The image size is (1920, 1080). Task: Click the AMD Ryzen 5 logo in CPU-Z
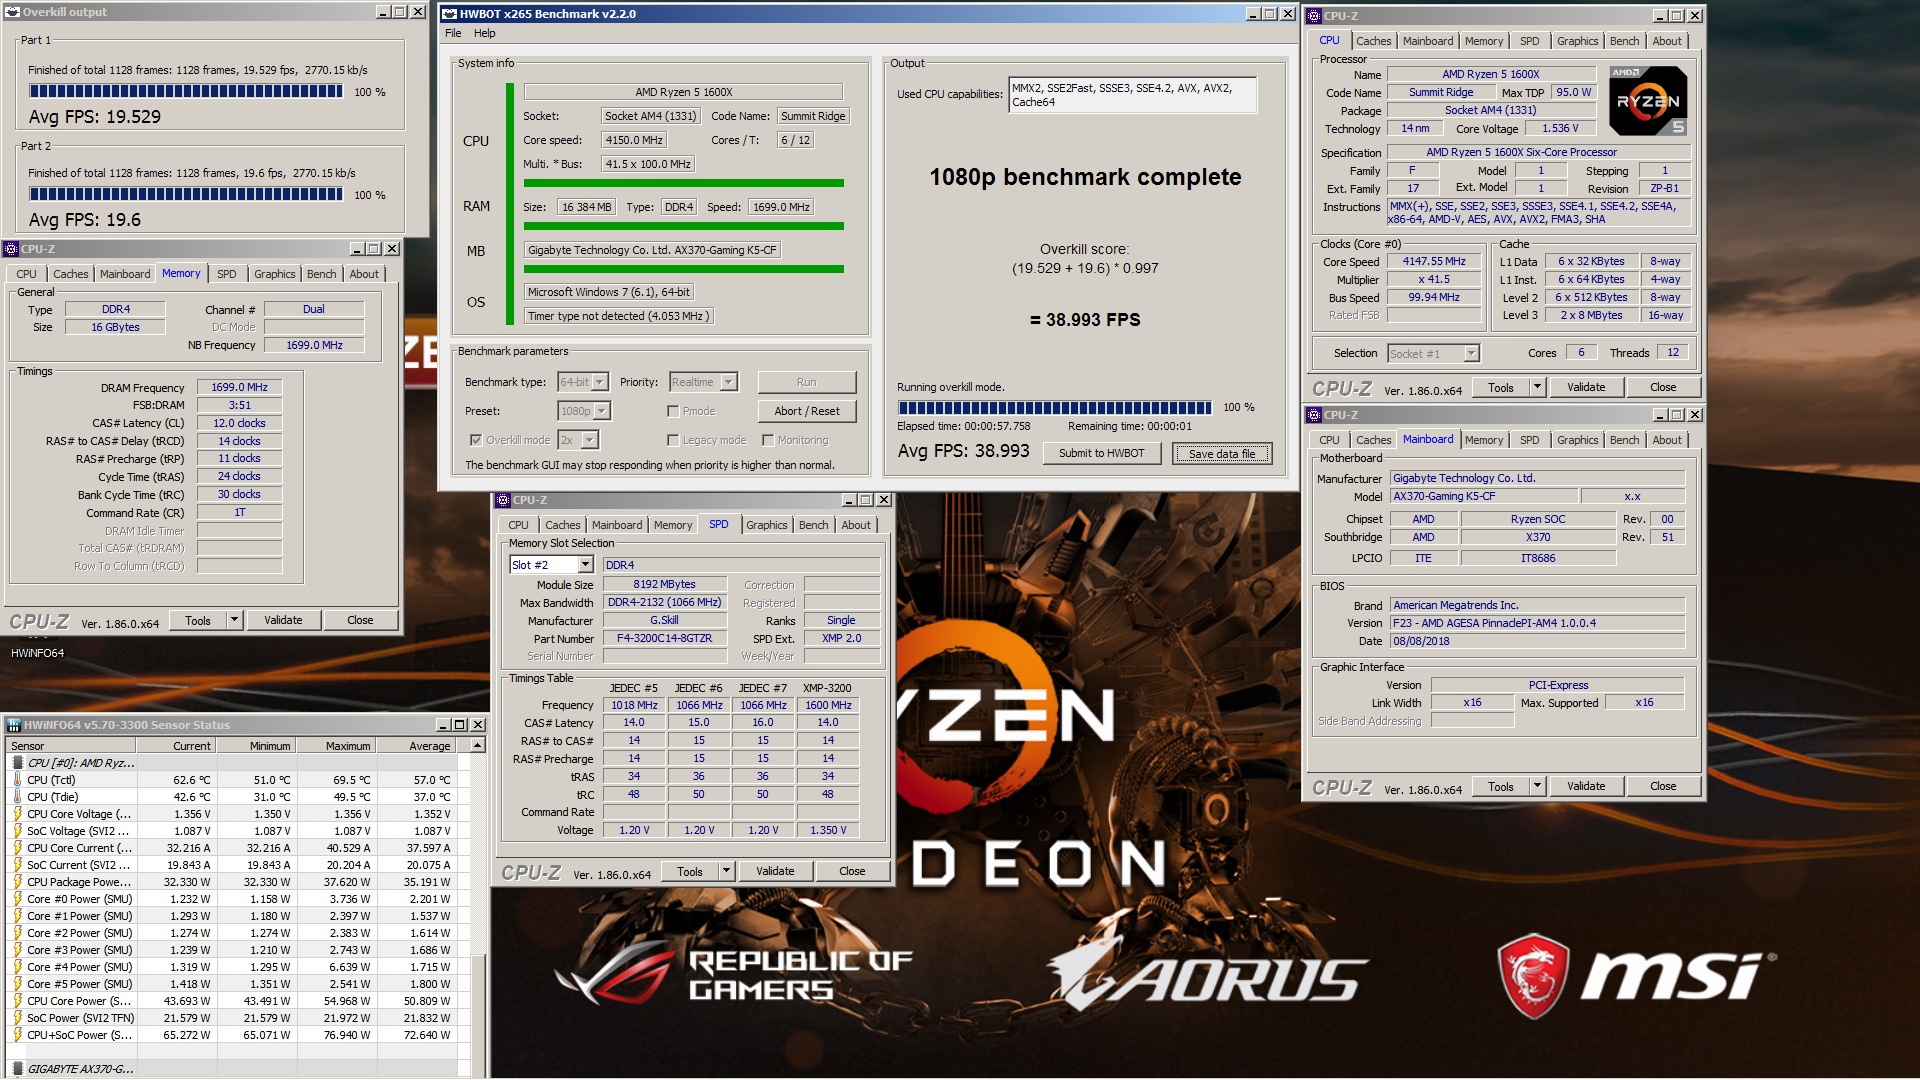tap(1648, 101)
